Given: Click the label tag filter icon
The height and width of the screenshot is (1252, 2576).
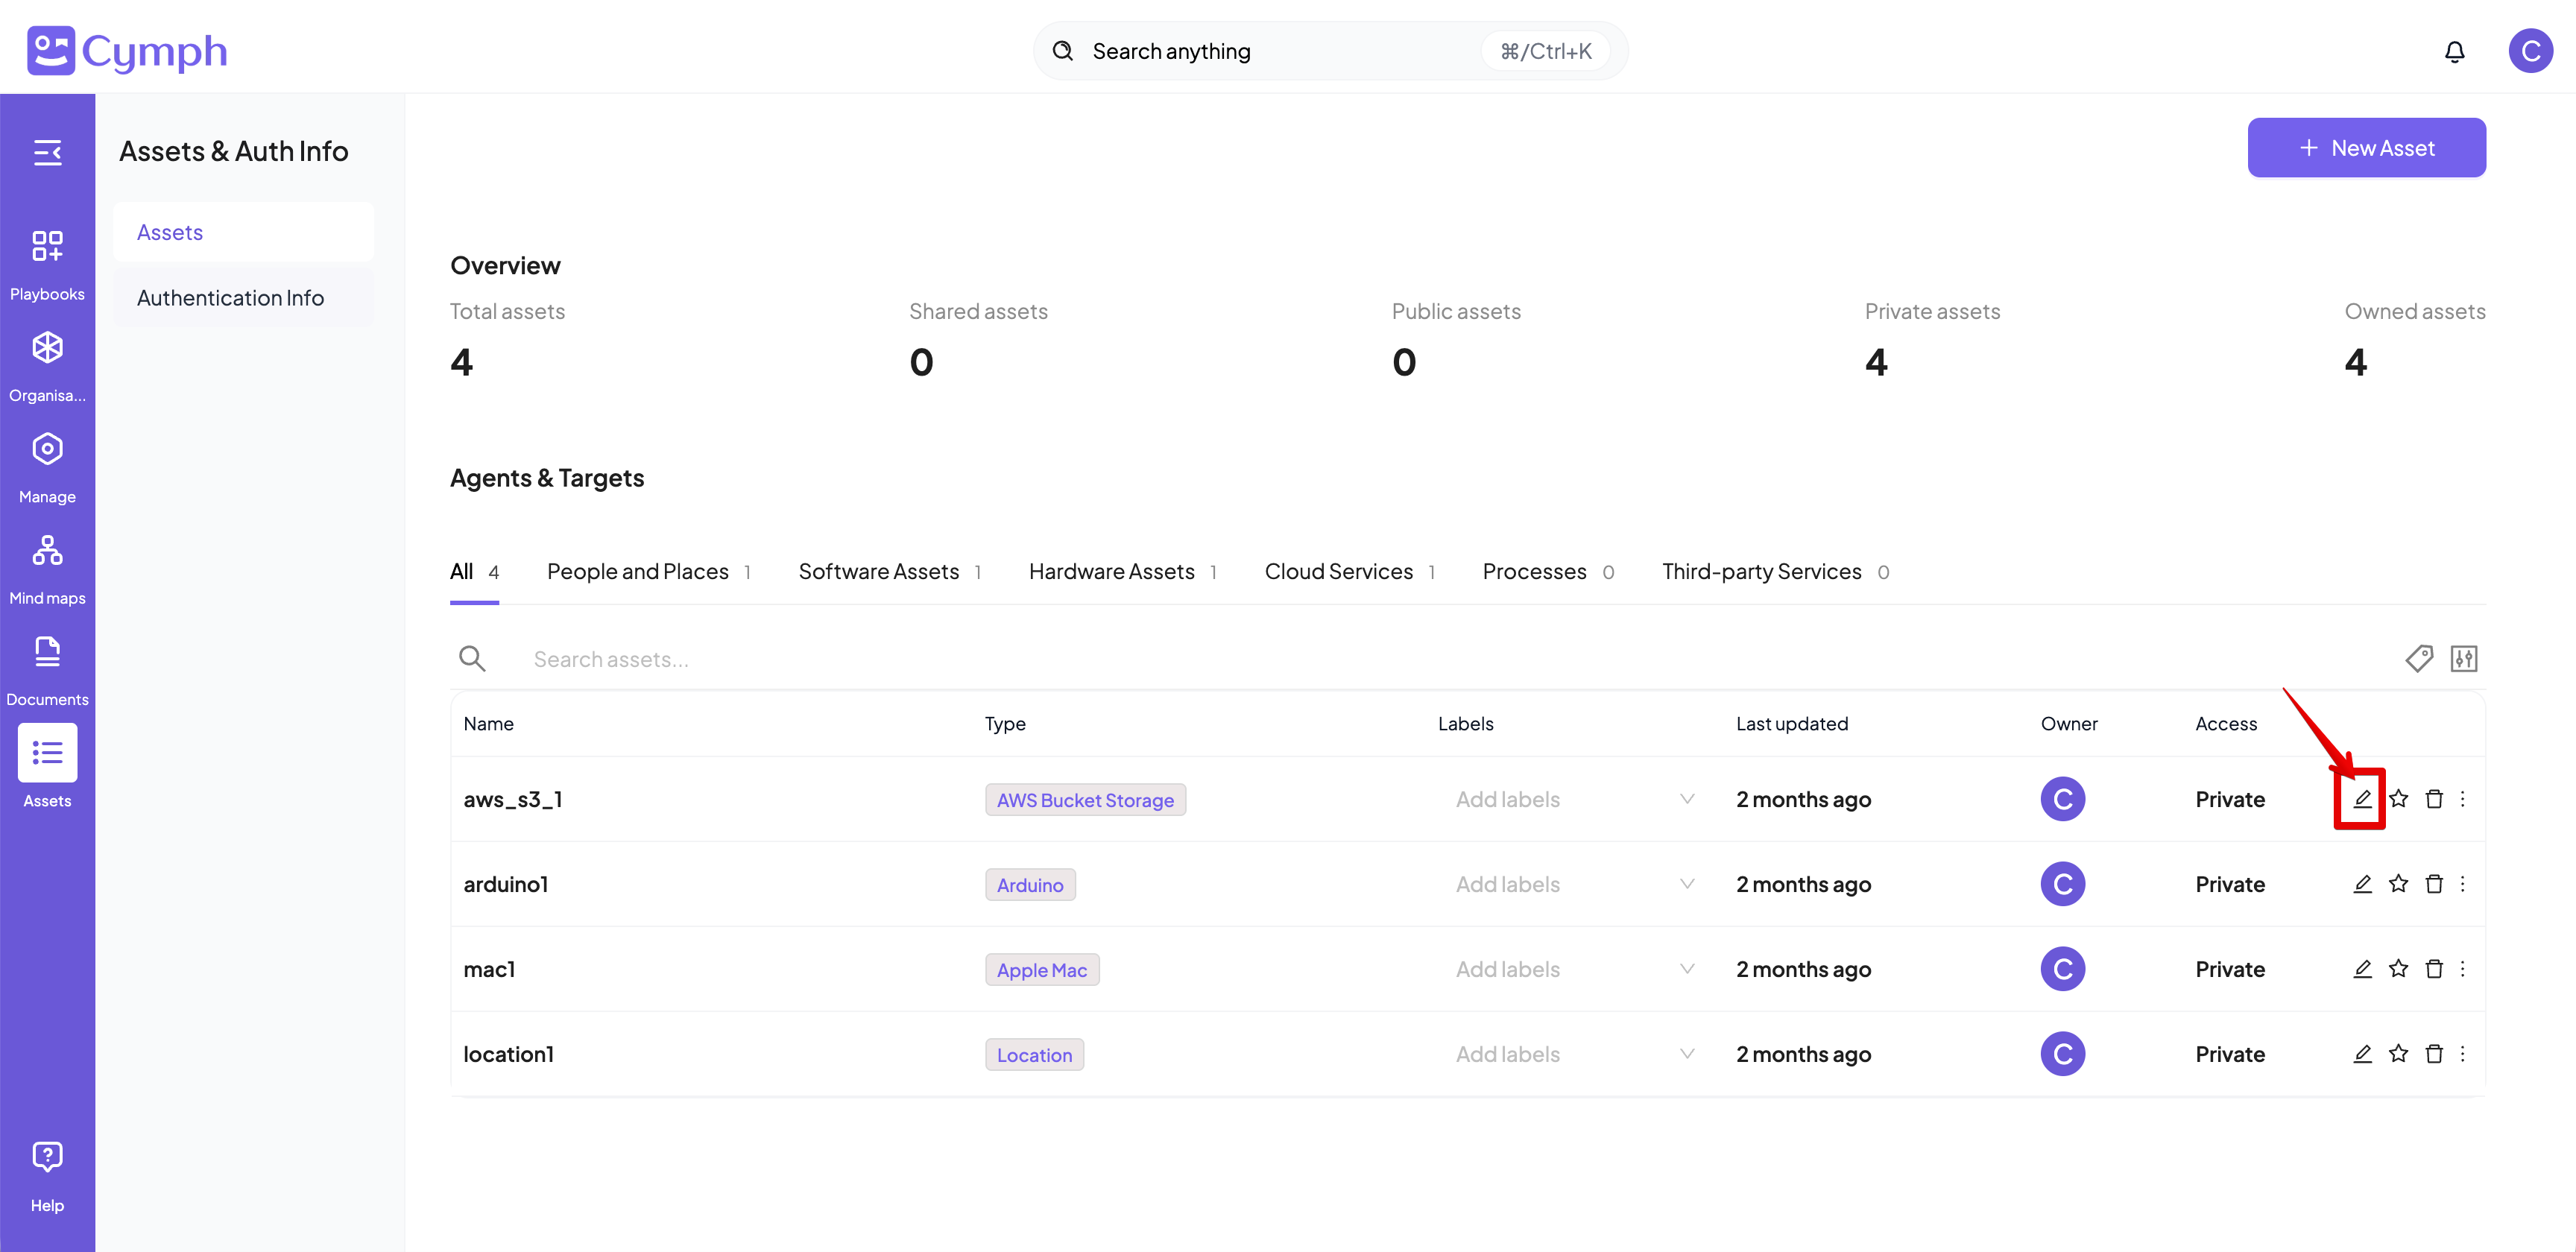Looking at the screenshot, I should click(x=2418, y=659).
